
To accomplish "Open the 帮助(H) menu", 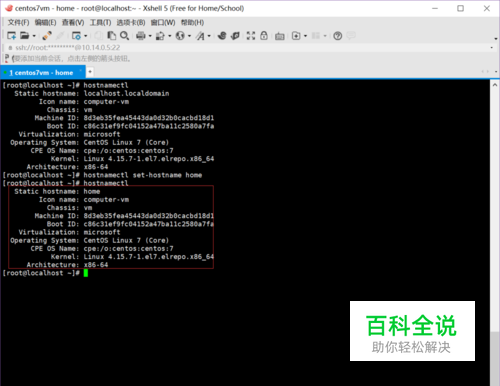I will pyautogui.click(x=192, y=22).
